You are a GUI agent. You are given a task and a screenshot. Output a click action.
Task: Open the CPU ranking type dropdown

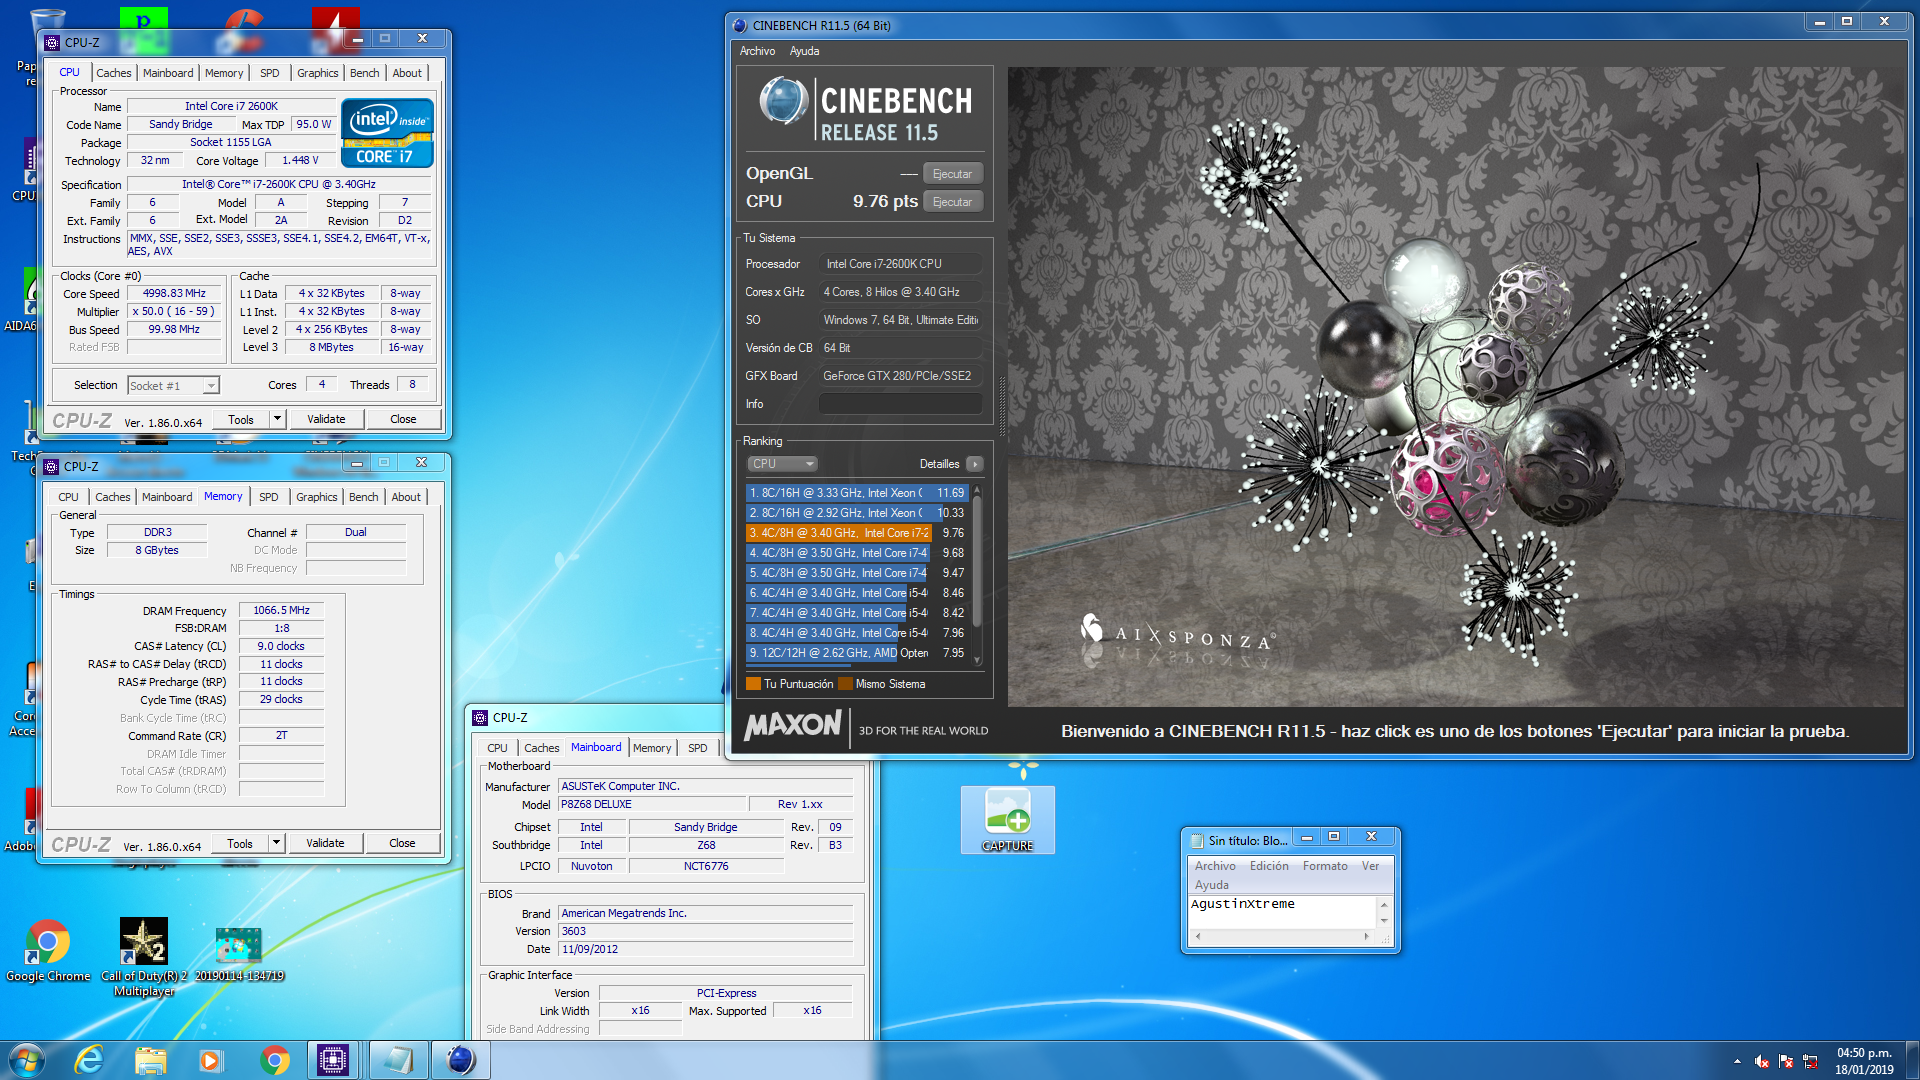(783, 464)
